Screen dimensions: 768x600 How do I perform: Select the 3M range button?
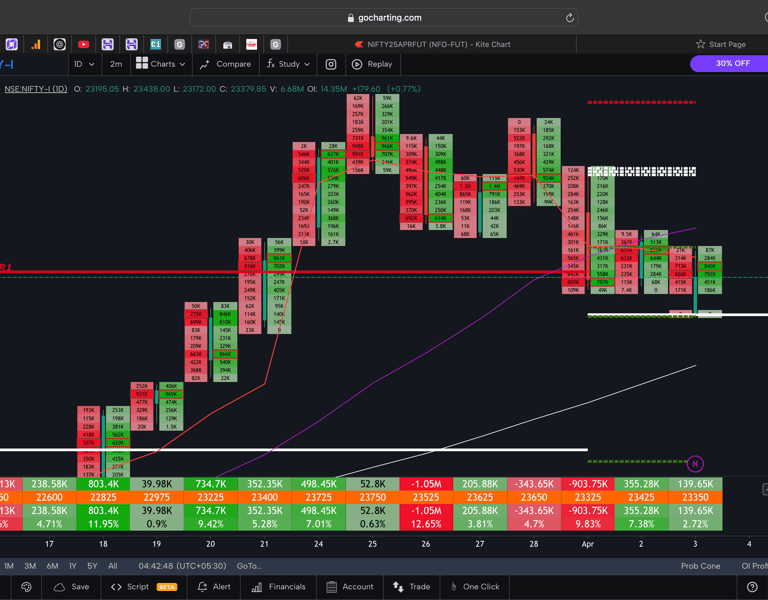pos(30,566)
